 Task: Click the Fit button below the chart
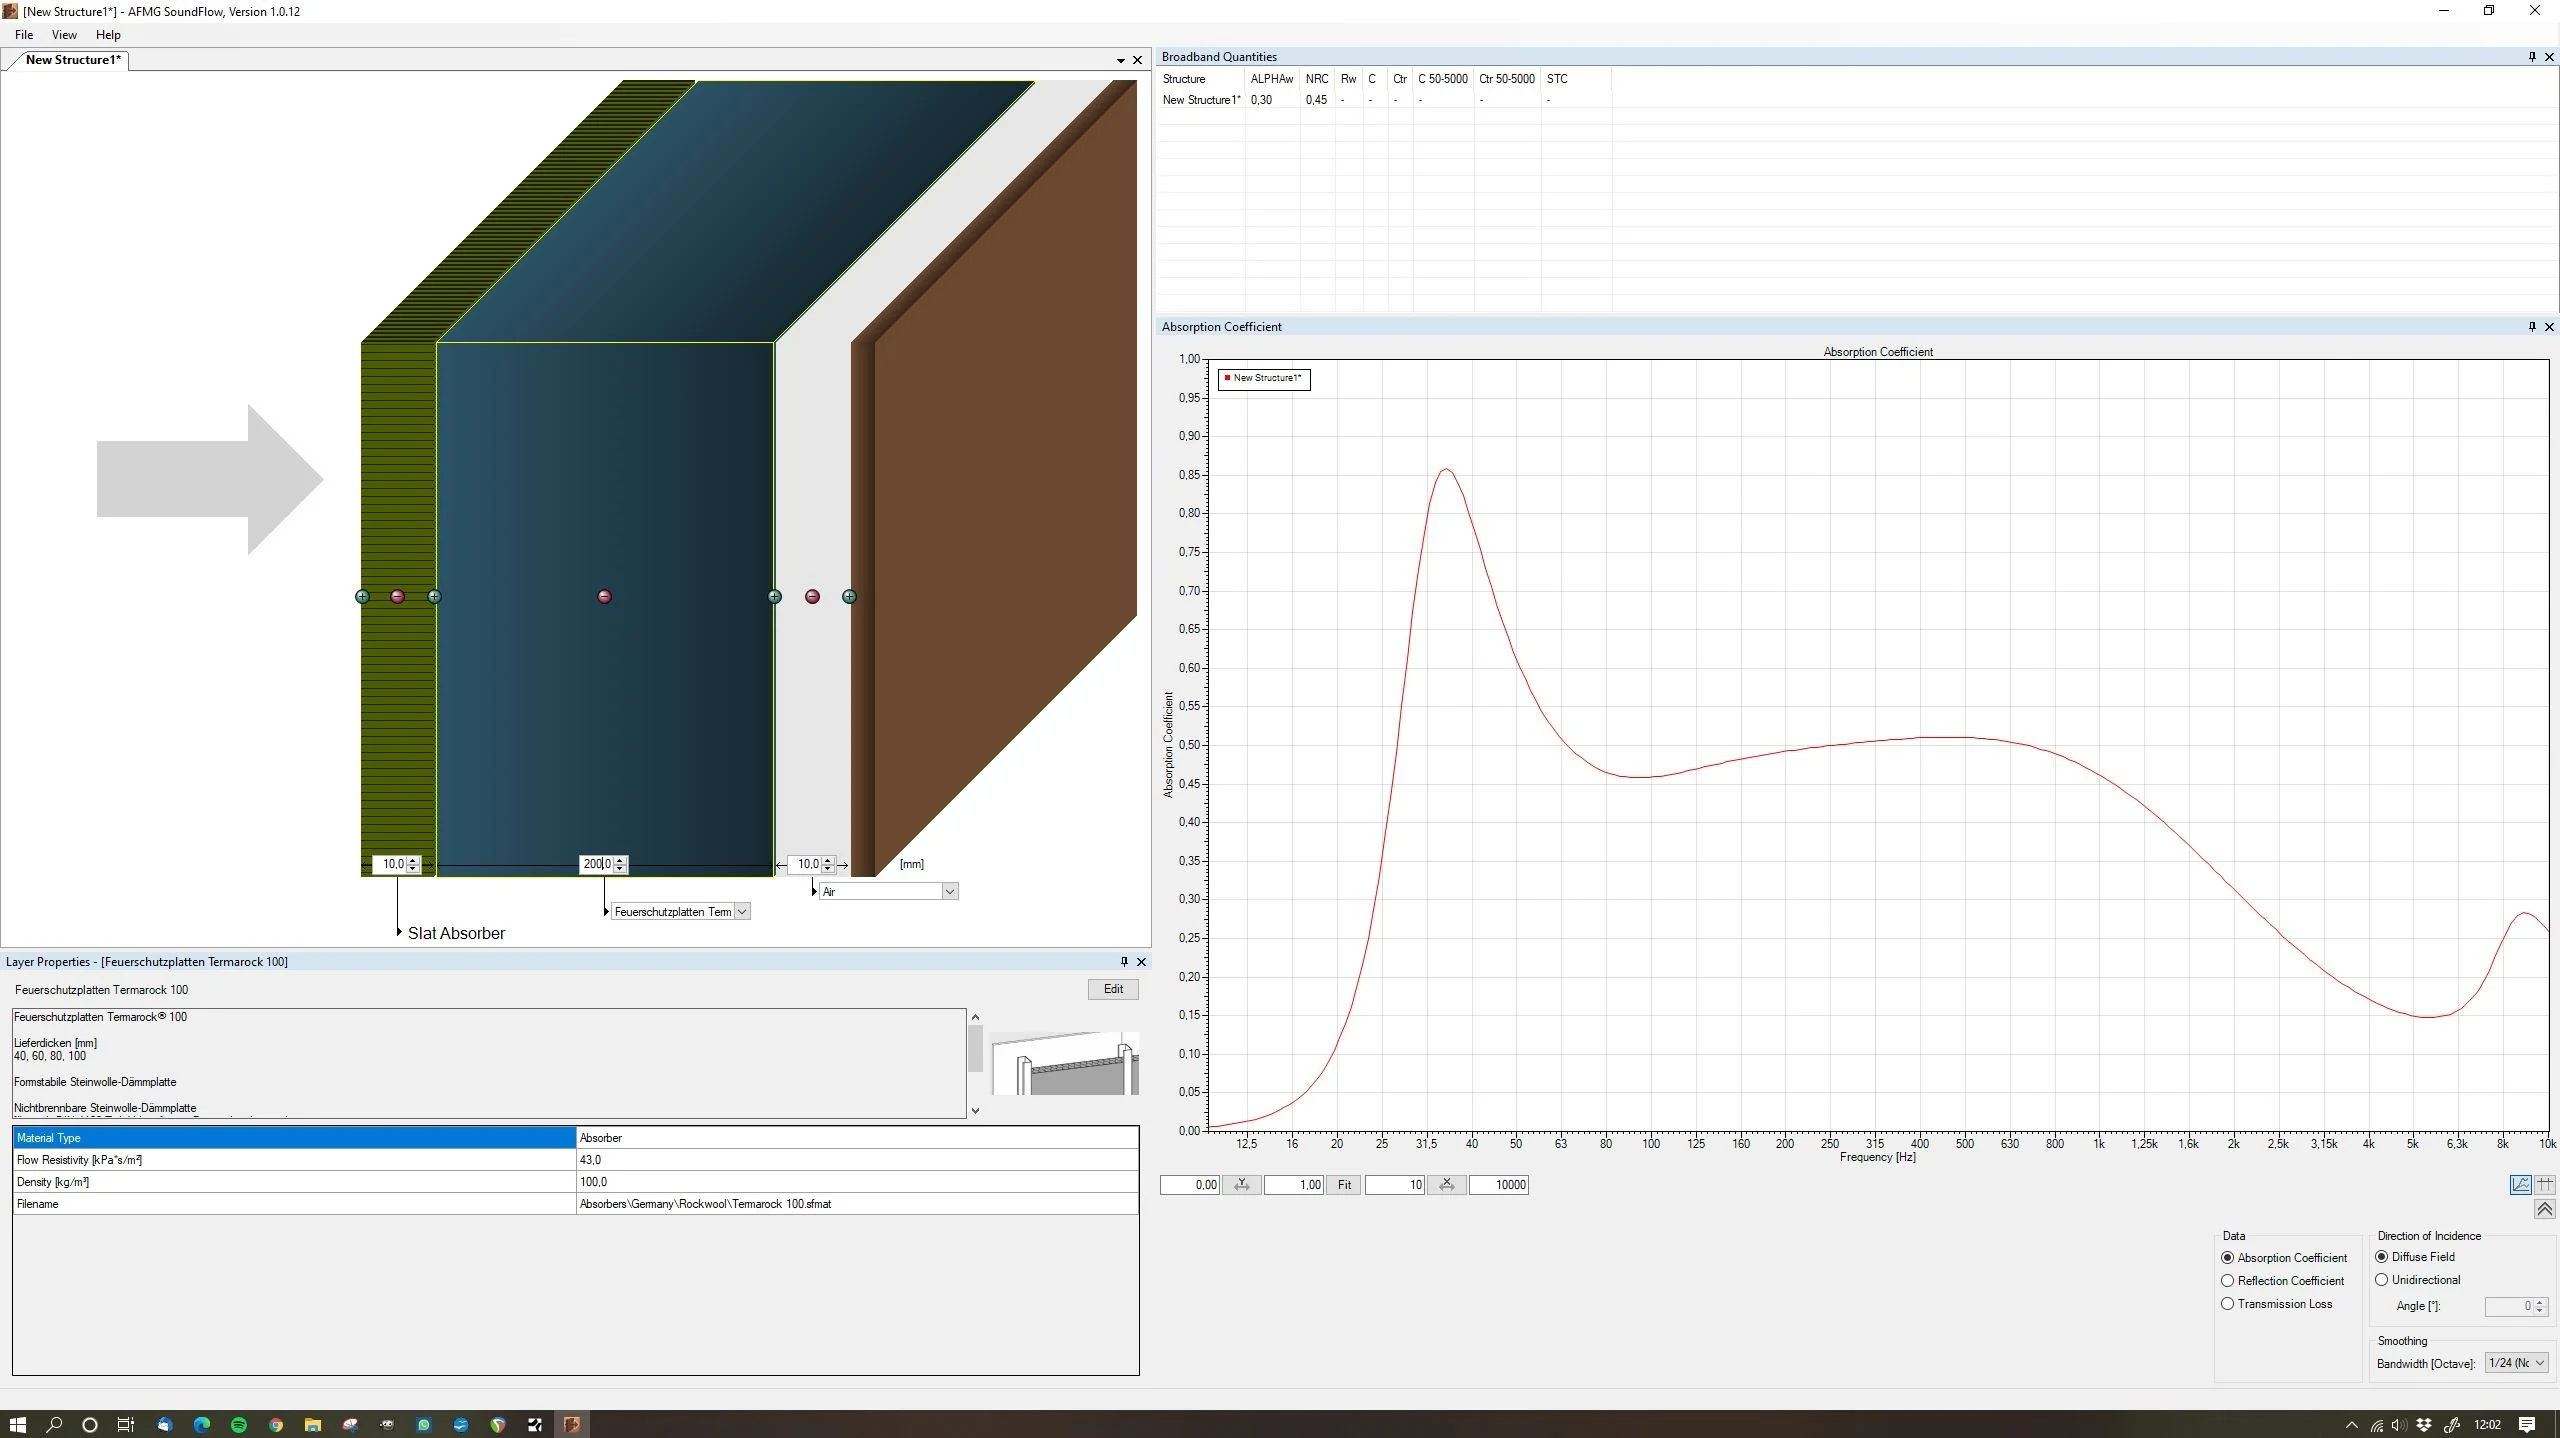click(x=1344, y=1185)
